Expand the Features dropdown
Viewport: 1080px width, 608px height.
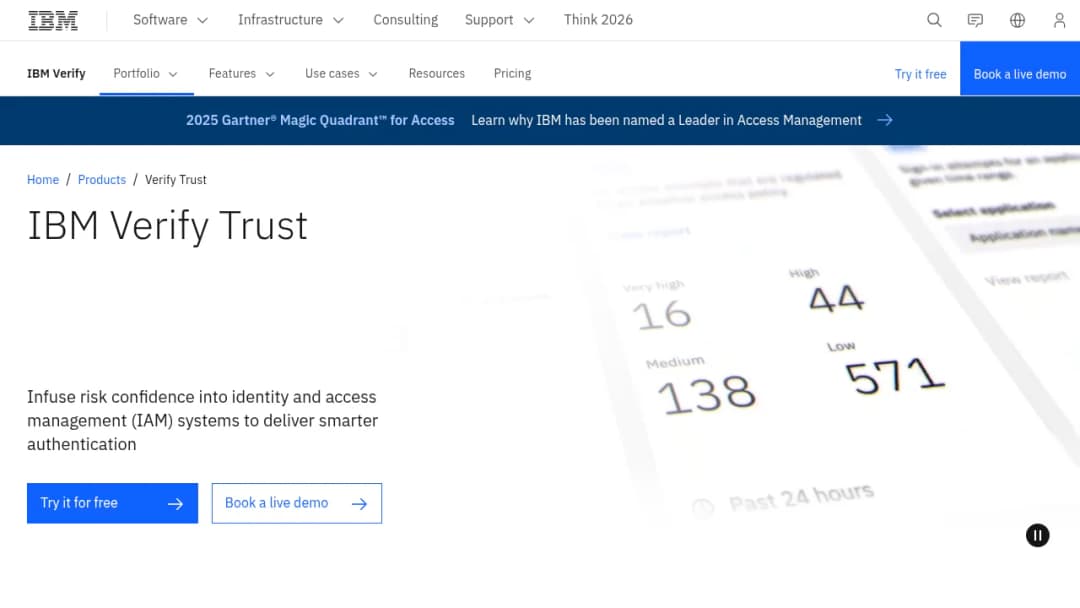click(x=242, y=74)
